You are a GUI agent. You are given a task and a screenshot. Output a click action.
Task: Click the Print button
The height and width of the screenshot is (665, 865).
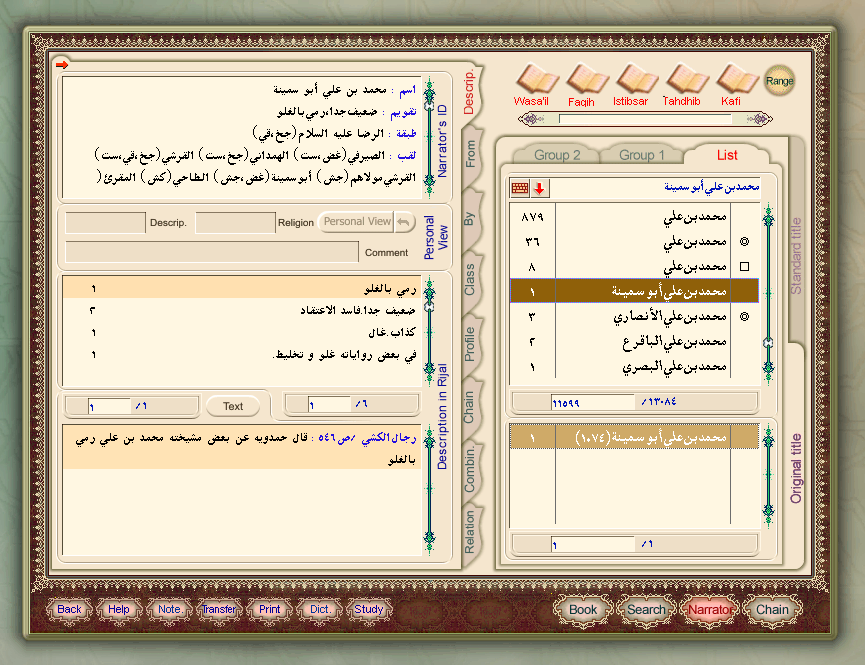[269, 609]
